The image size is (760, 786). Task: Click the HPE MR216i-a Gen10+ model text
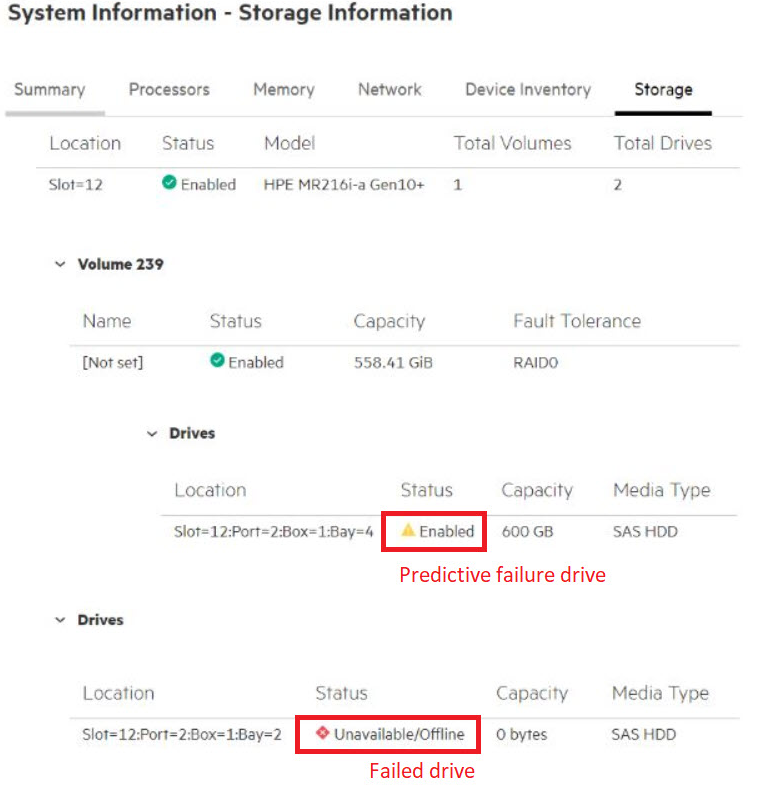344,185
